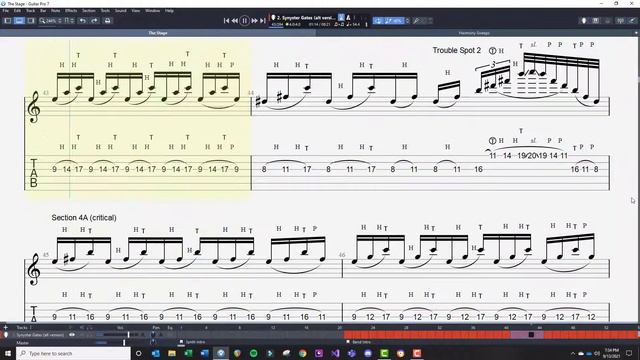
Task: Open Spotify from the taskbar
Action: point(253,353)
